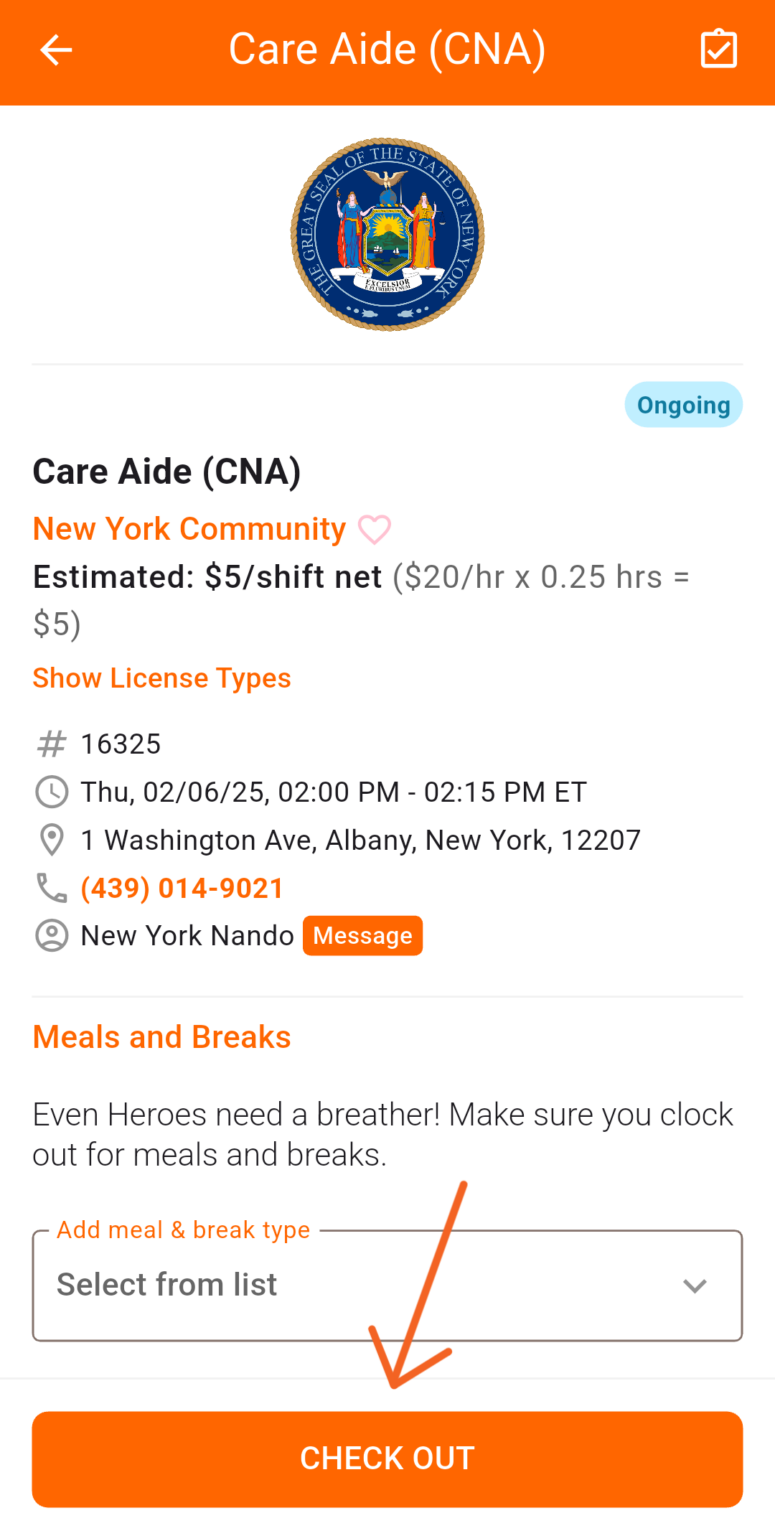Tap the Care Aide (CNA) header title
775x1536 pixels.
(x=387, y=50)
